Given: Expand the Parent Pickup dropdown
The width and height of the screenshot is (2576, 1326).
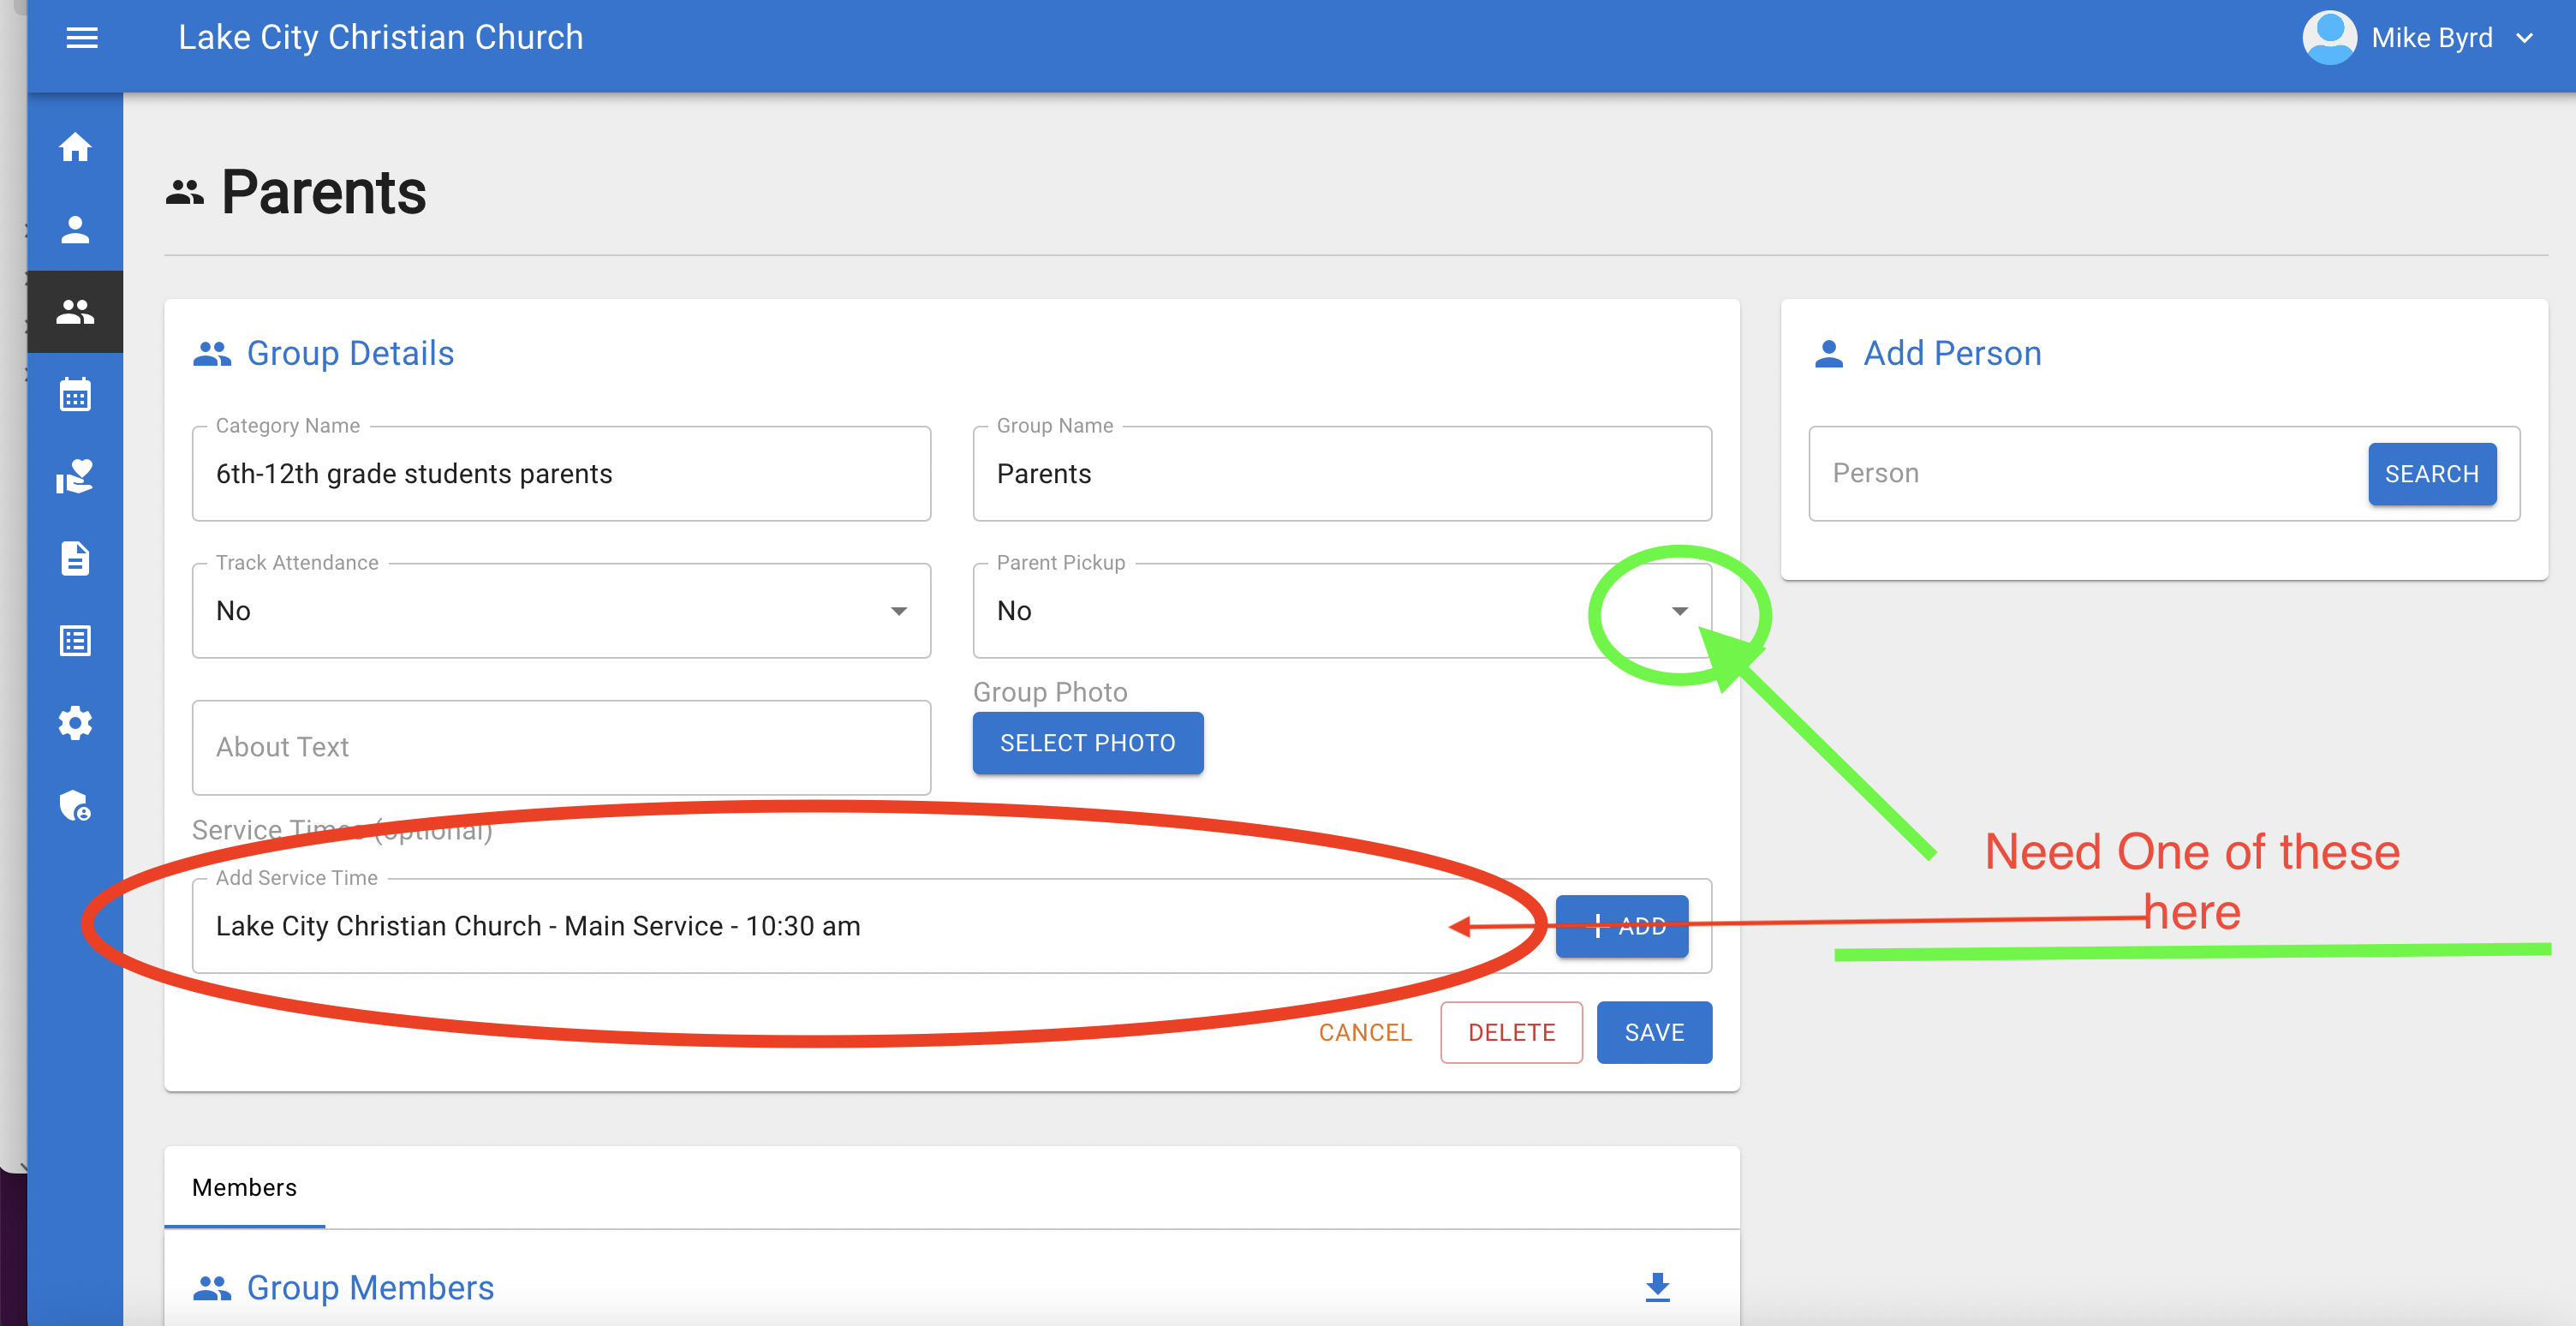Looking at the screenshot, I should [x=1680, y=610].
